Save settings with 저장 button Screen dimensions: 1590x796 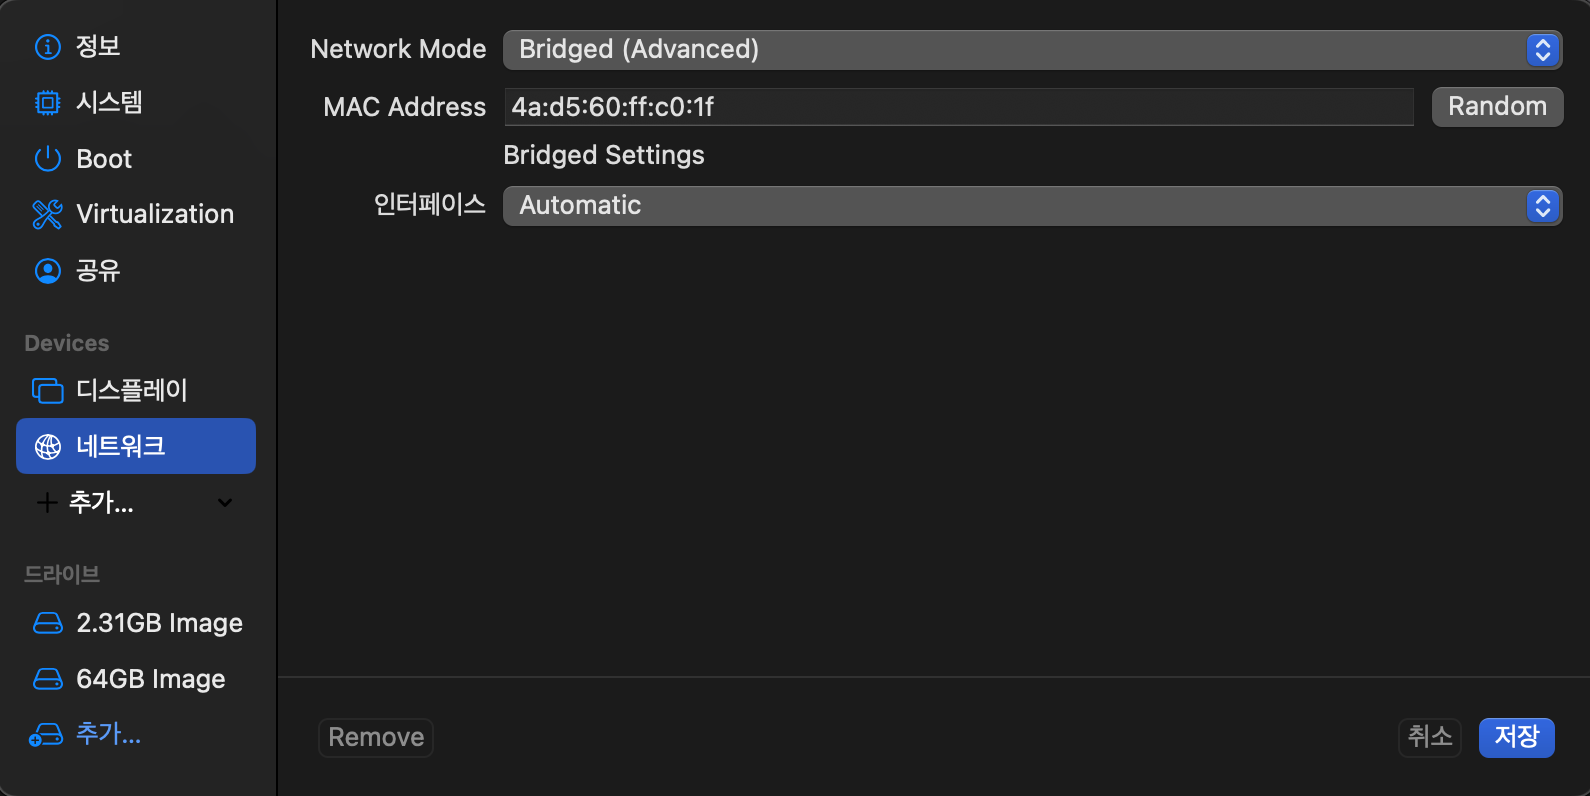pos(1516,738)
